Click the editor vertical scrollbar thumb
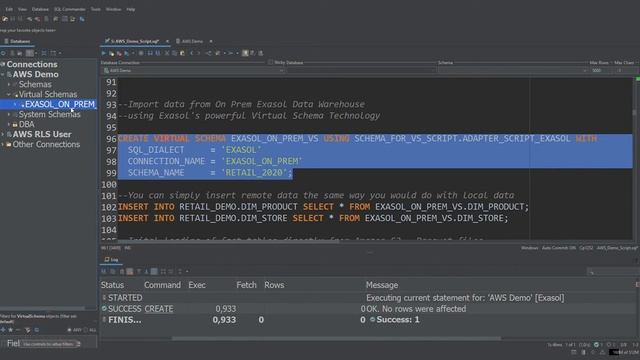Viewport: 640px width, 360px height. (634, 112)
